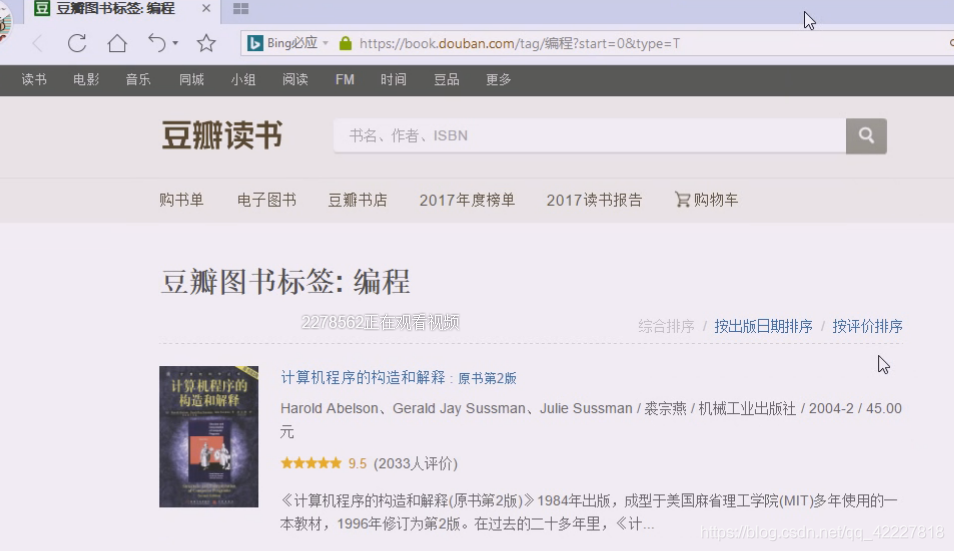Open 阅读 in the top navigation
The width and height of the screenshot is (954, 551).
click(x=295, y=80)
